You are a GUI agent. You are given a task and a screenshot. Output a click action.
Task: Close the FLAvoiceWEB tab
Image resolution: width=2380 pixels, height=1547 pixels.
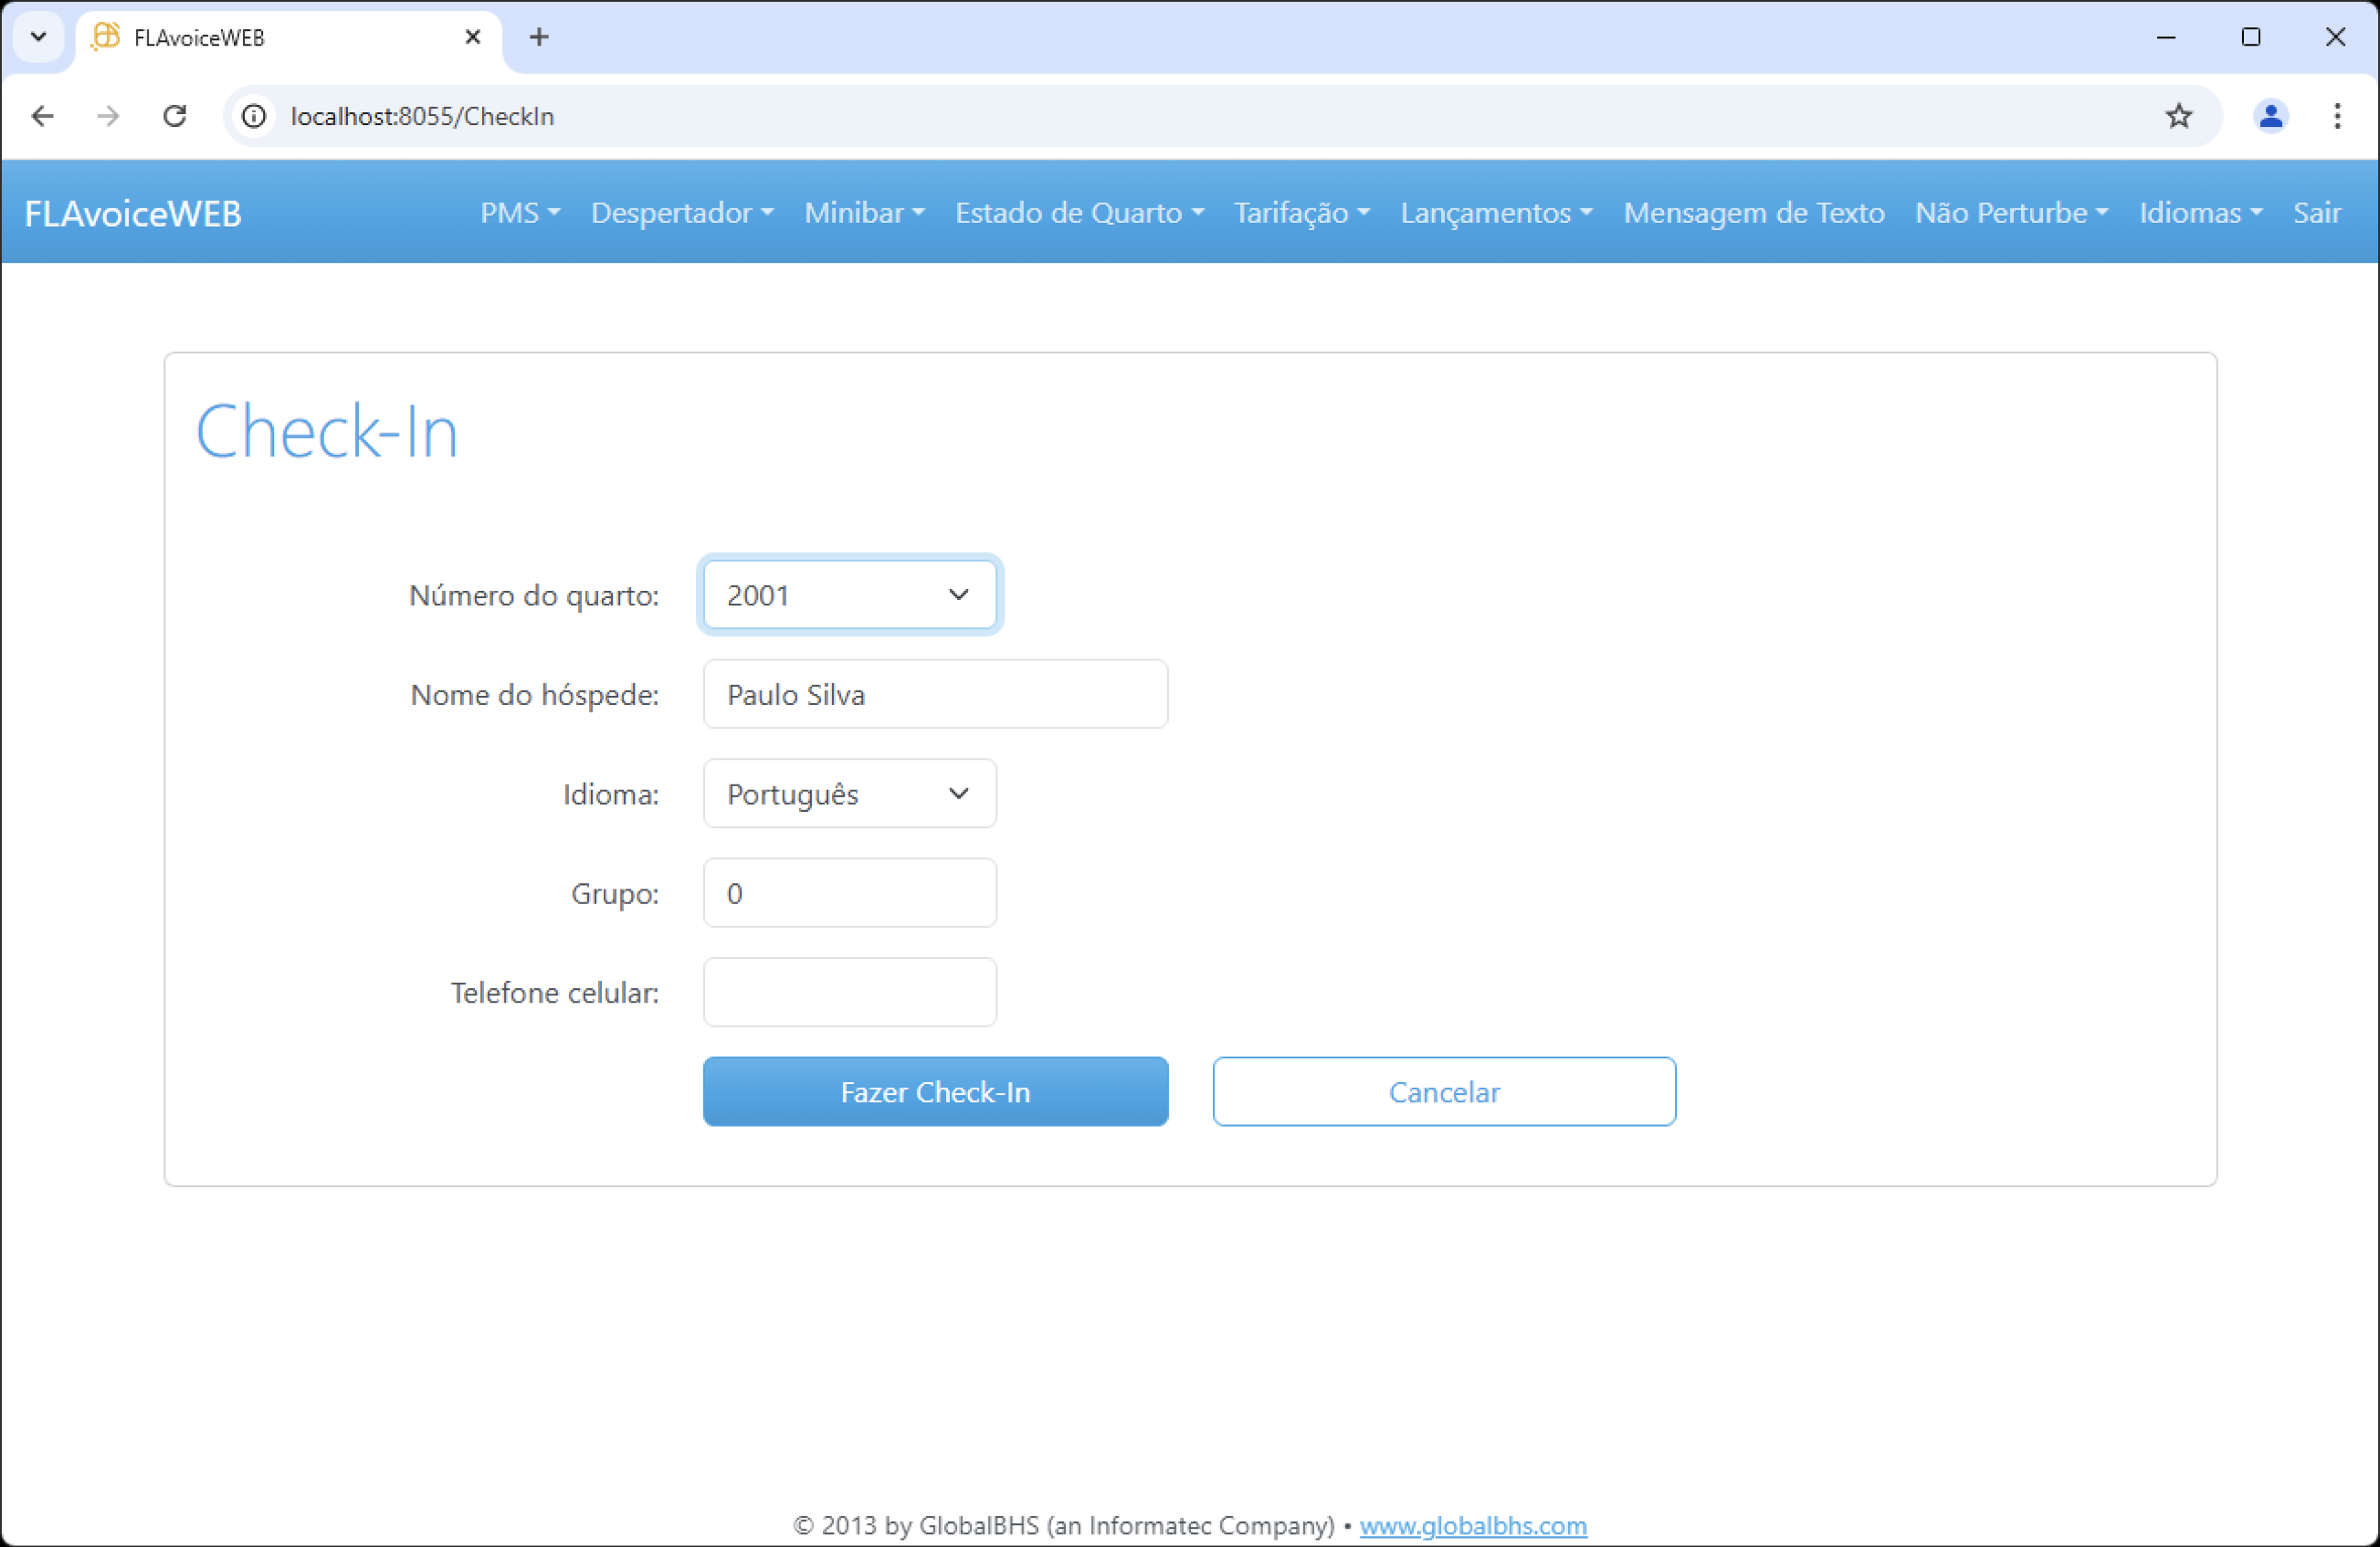point(473,37)
